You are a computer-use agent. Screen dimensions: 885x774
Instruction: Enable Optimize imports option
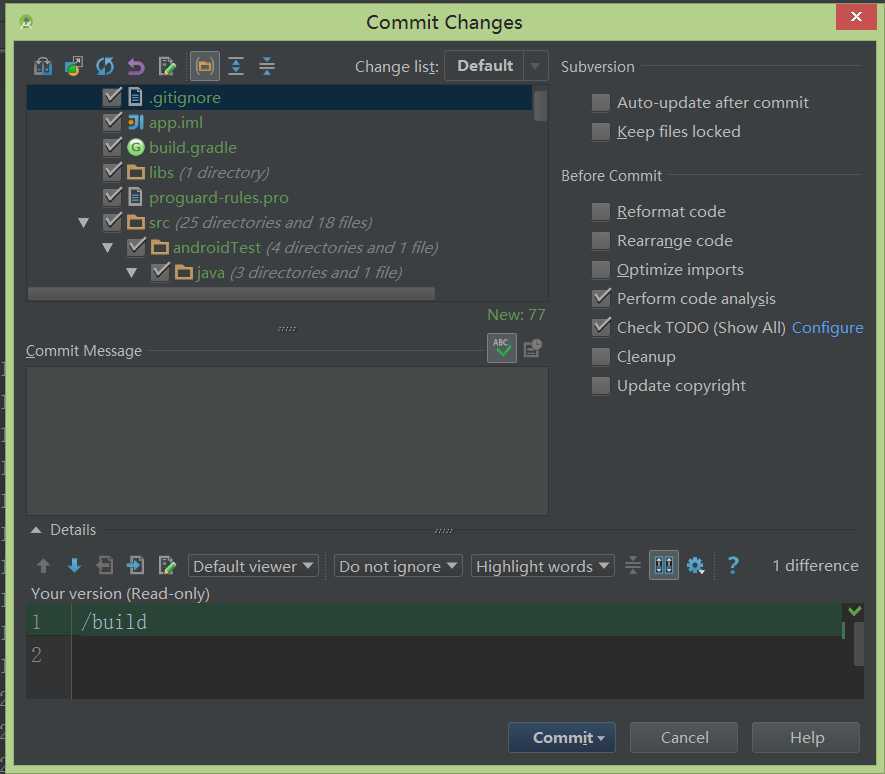tap(601, 269)
